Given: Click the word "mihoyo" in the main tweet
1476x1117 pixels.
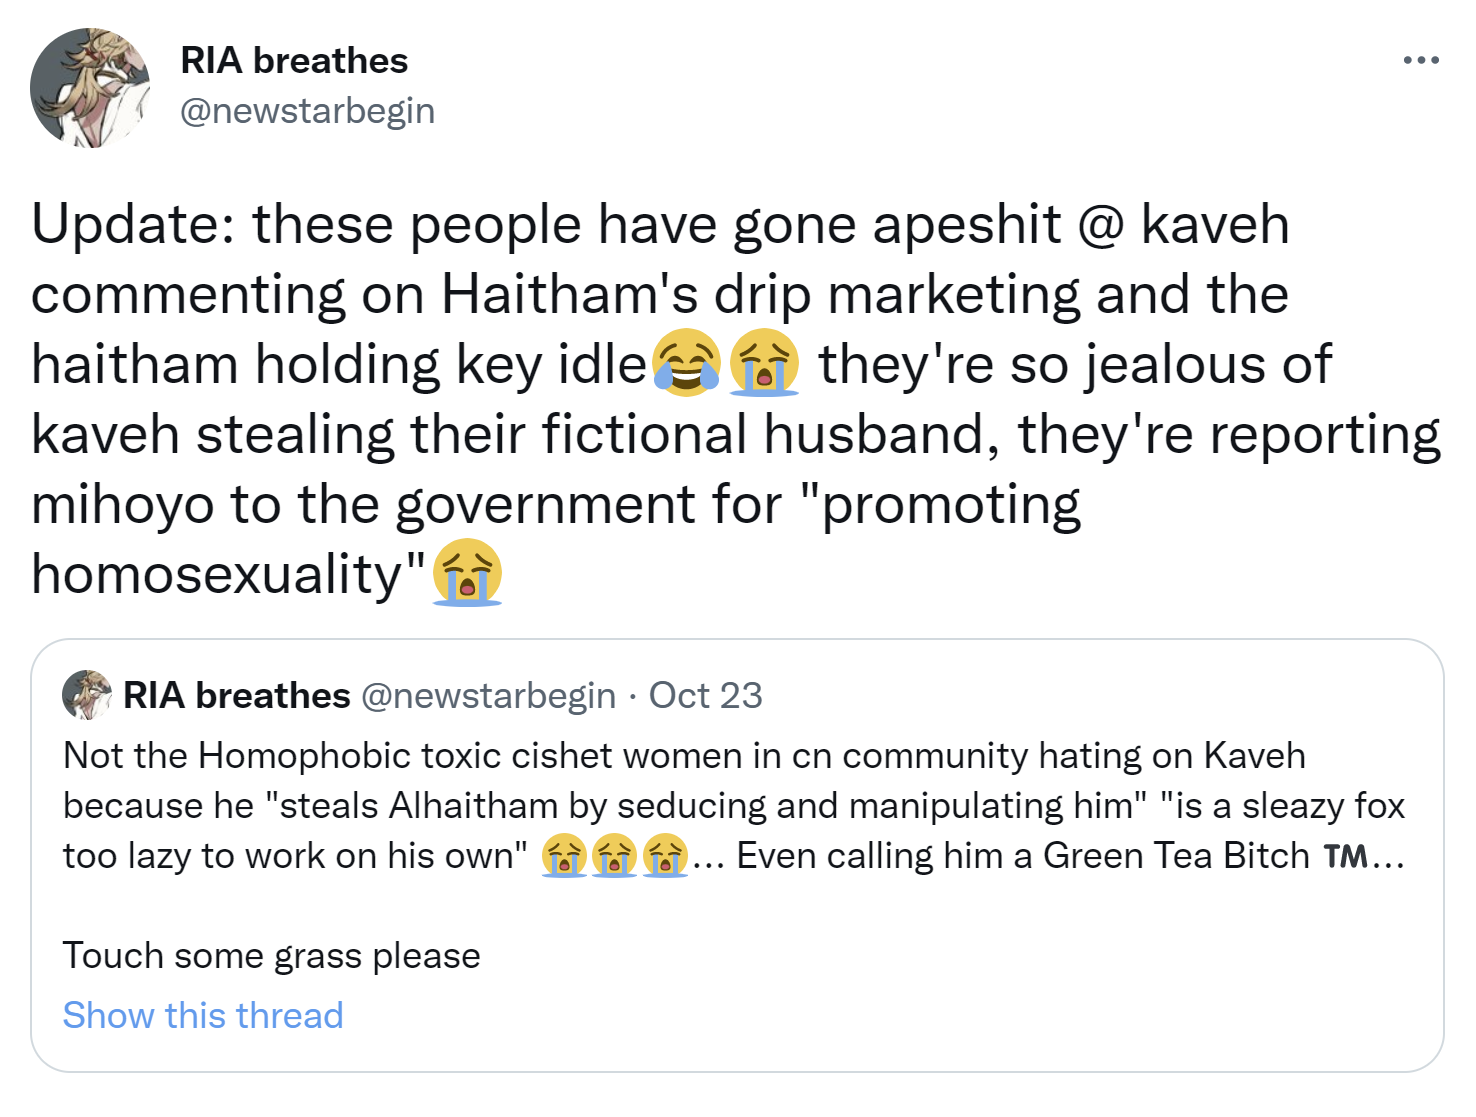Looking at the screenshot, I should (122, 504).
